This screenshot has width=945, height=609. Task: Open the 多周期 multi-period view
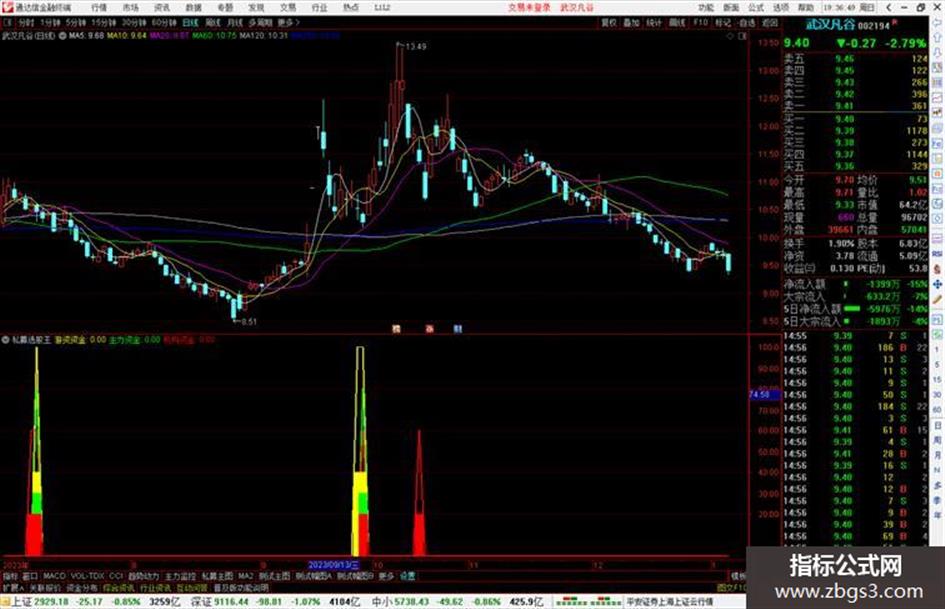260,22
